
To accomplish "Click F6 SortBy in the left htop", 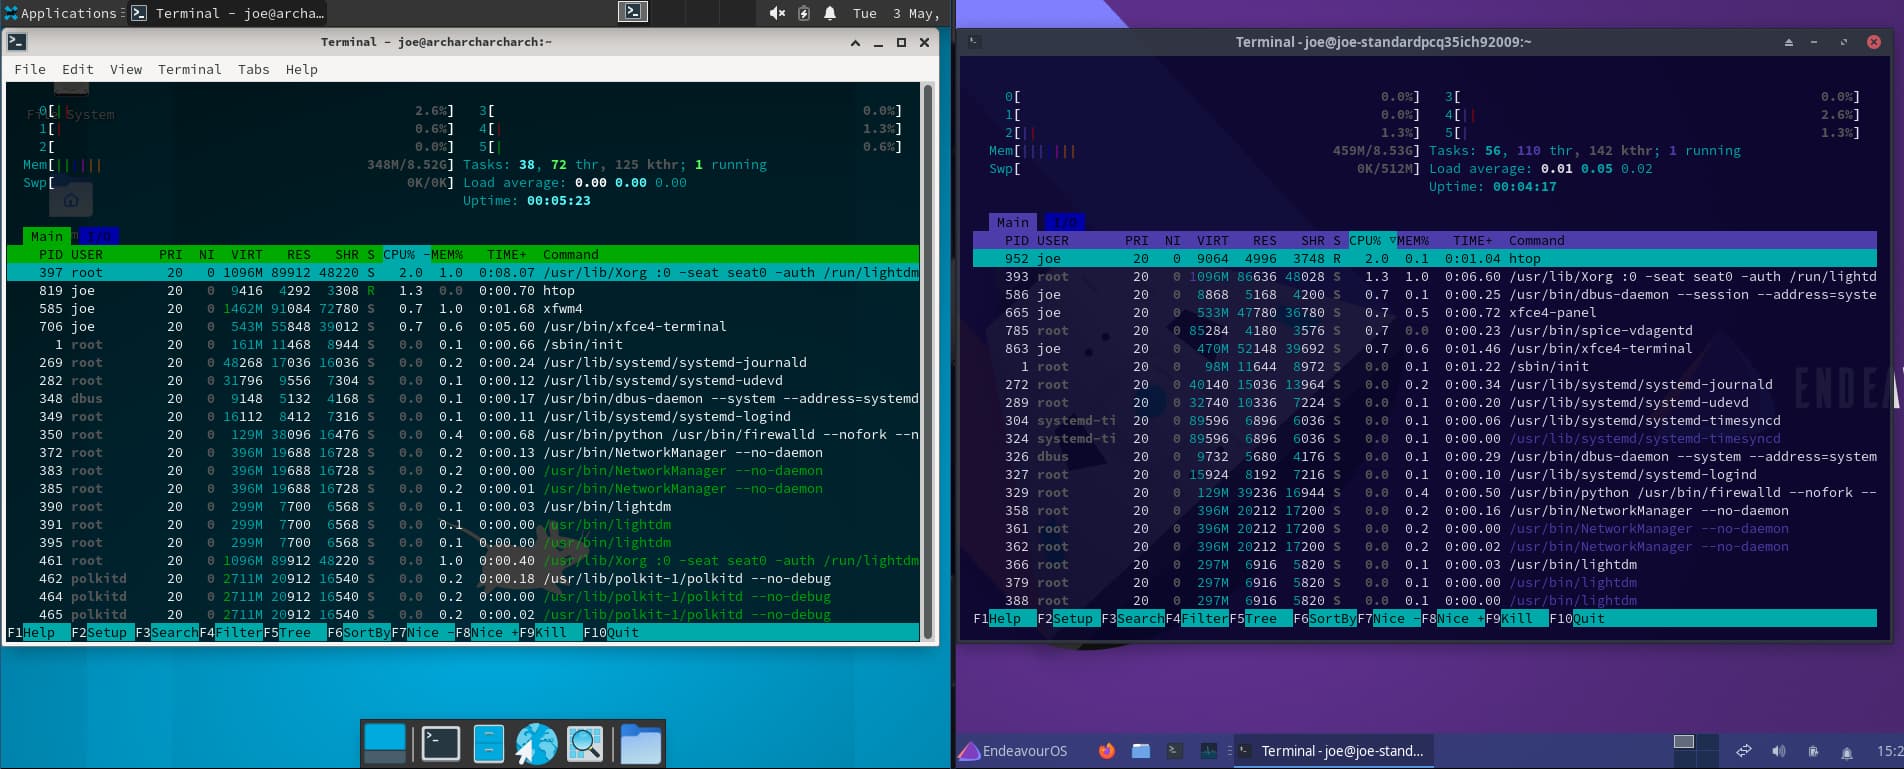I will click(359, 632).
